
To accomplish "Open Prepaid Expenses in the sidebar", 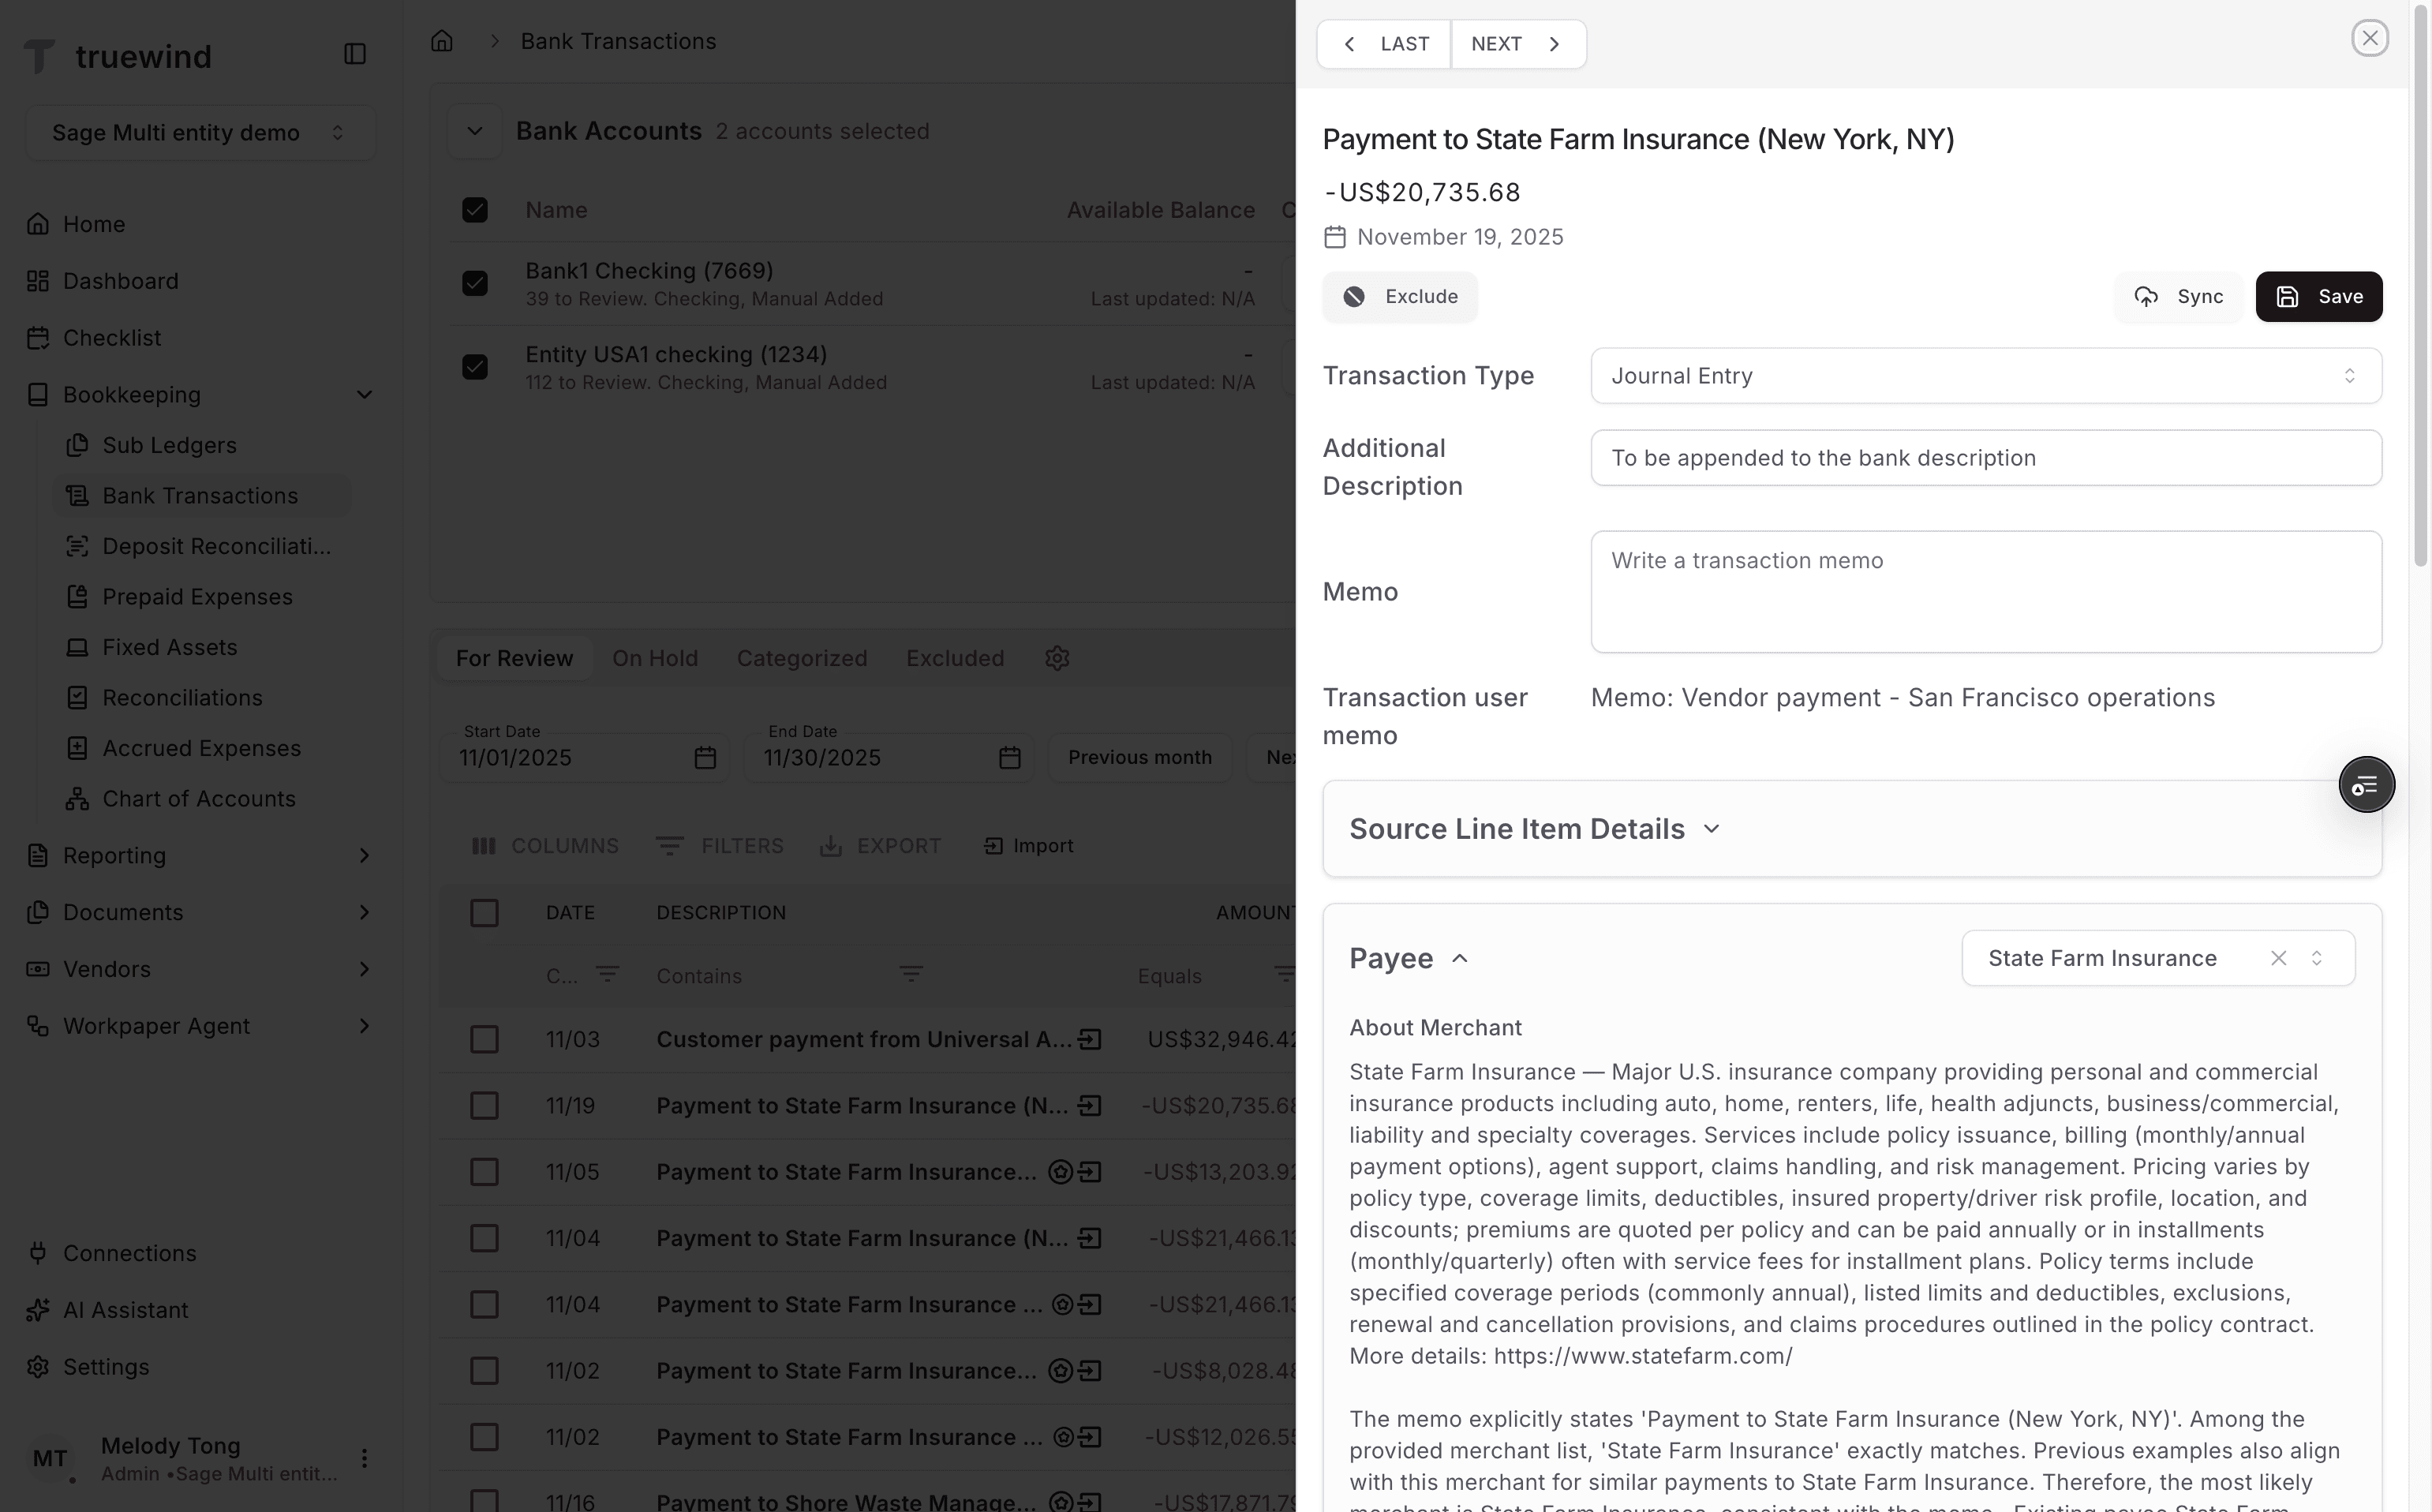I will 197,597.
